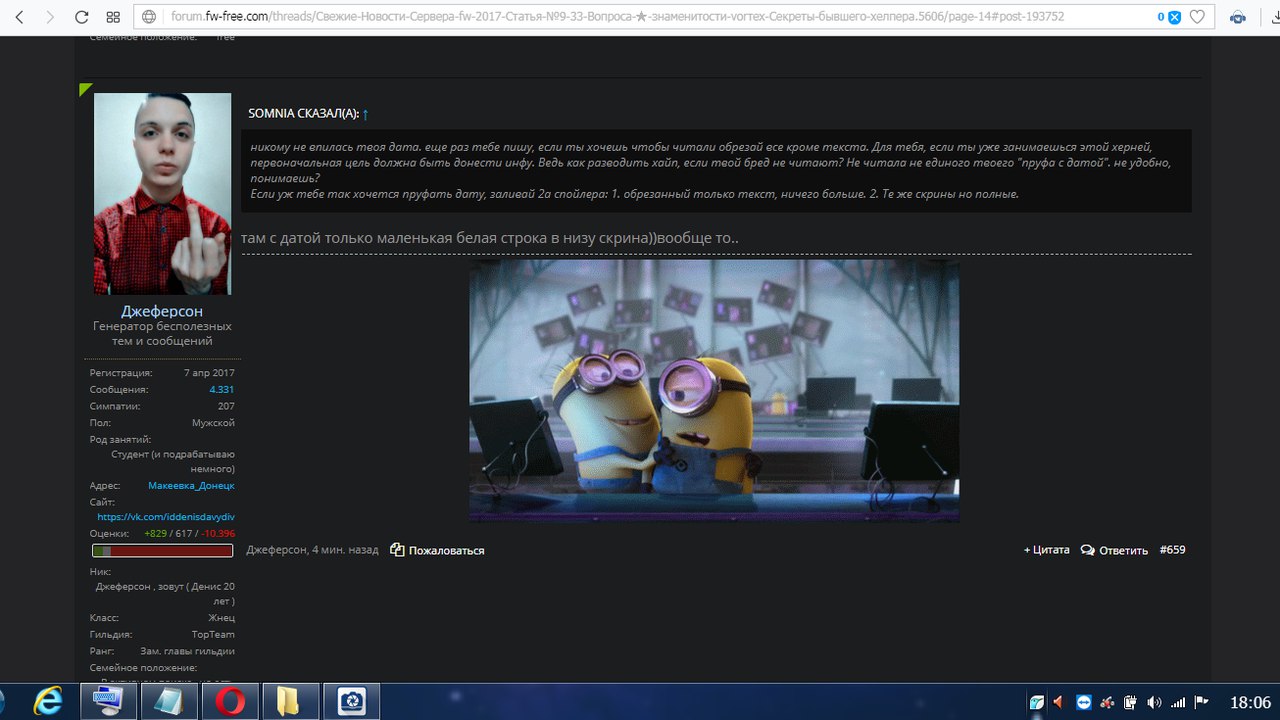1280x720 pixels.
Task: Open the computer monitor taskbar icon
Action: [x=108, y=701]
